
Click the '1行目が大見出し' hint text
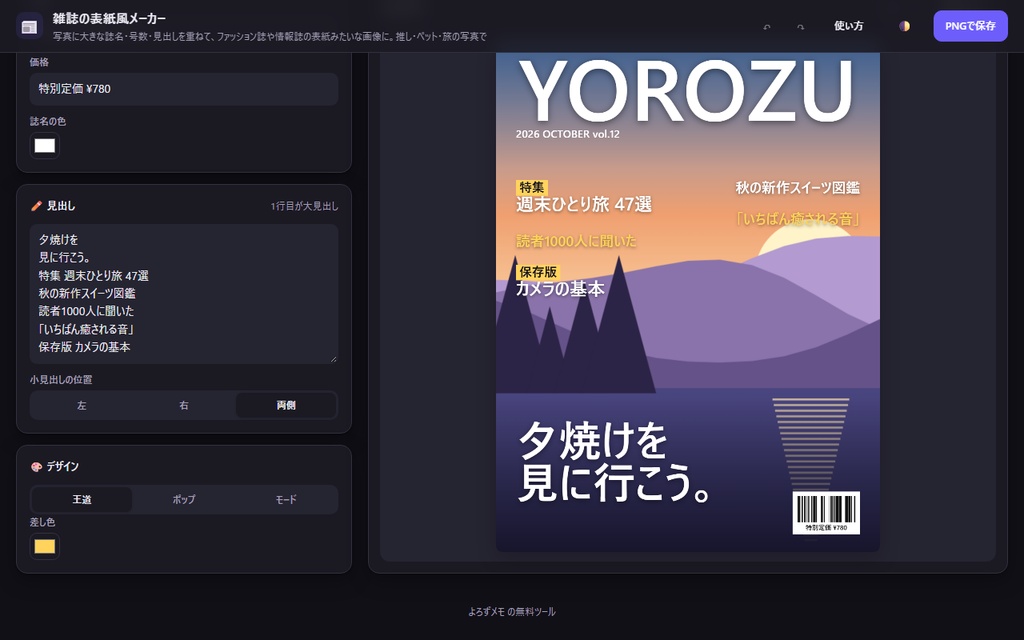[304, 206]
